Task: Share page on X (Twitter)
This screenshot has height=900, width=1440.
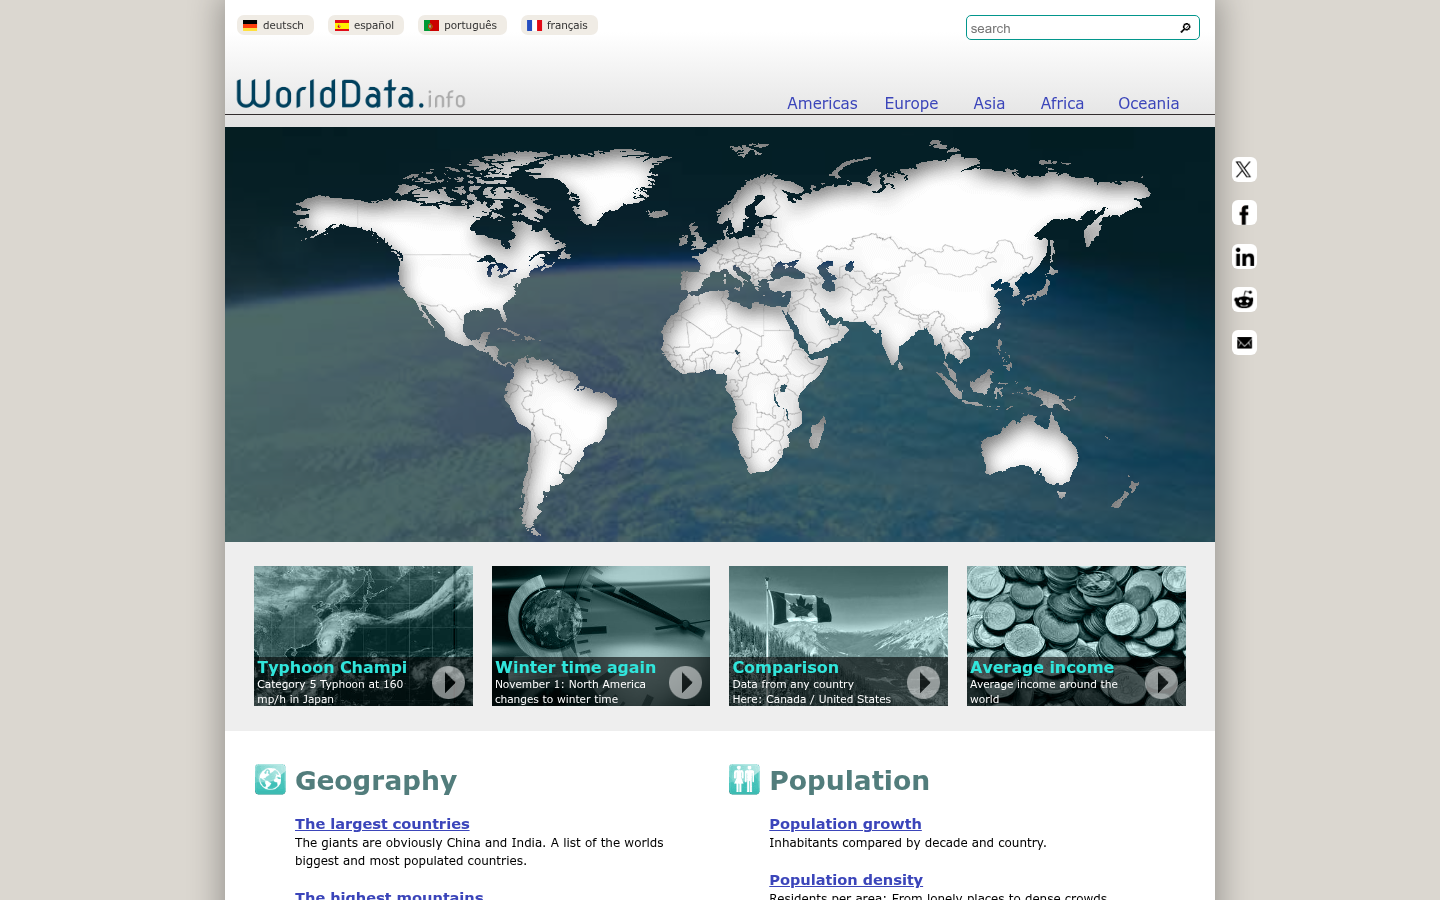Action: pyautogui.click(x=1244, y=170)
